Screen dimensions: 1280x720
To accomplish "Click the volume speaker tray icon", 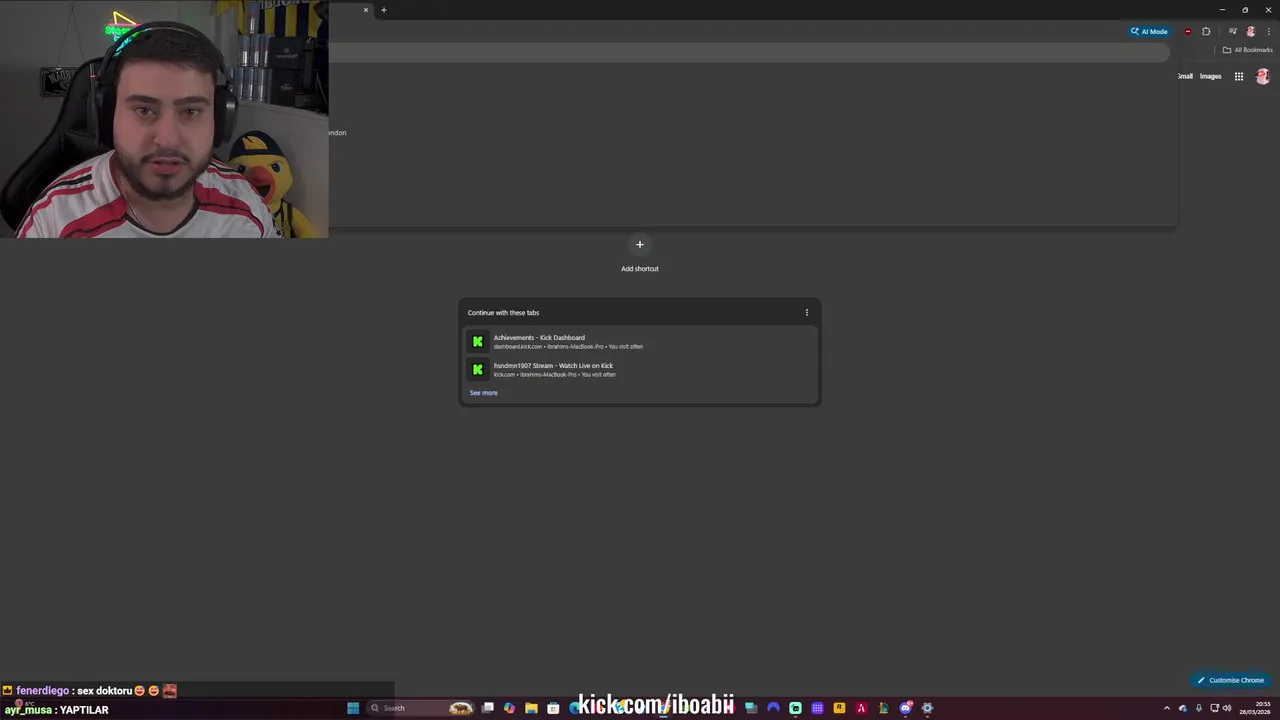I will (x=1227, y=708).
